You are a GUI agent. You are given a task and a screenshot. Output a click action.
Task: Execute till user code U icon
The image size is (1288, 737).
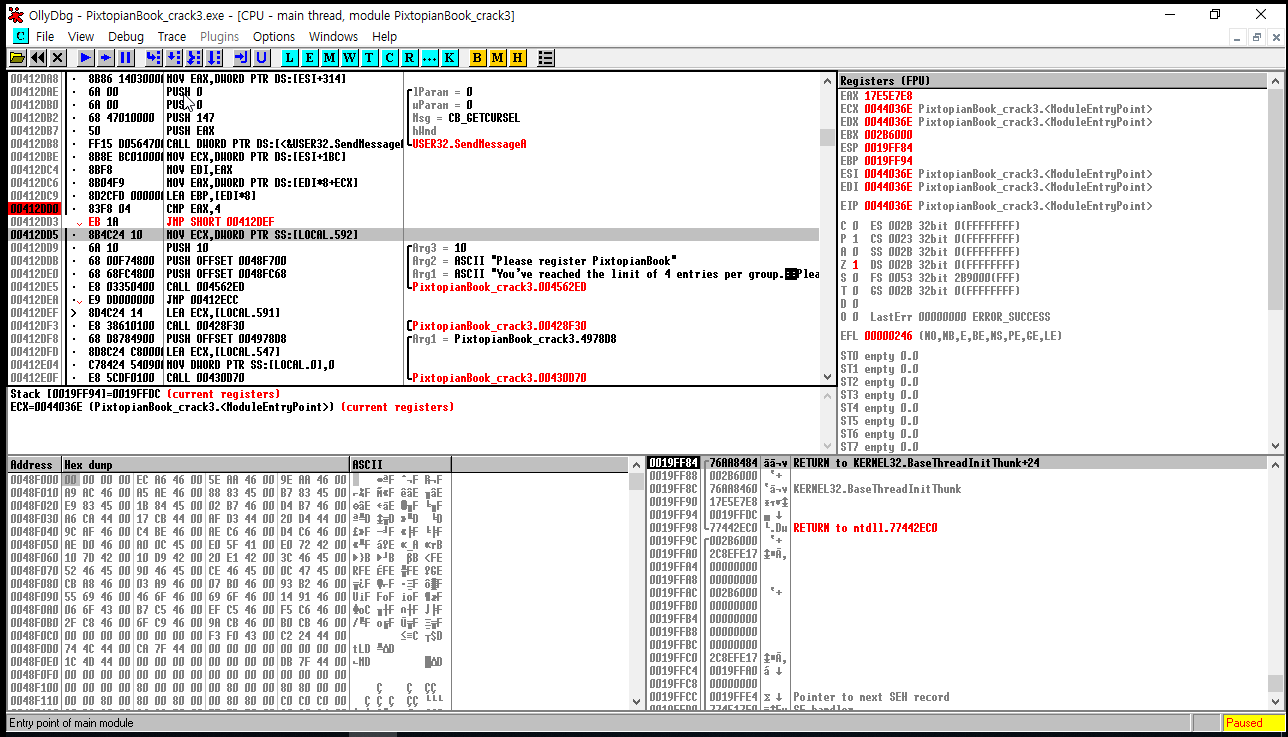tap(262, 58)
